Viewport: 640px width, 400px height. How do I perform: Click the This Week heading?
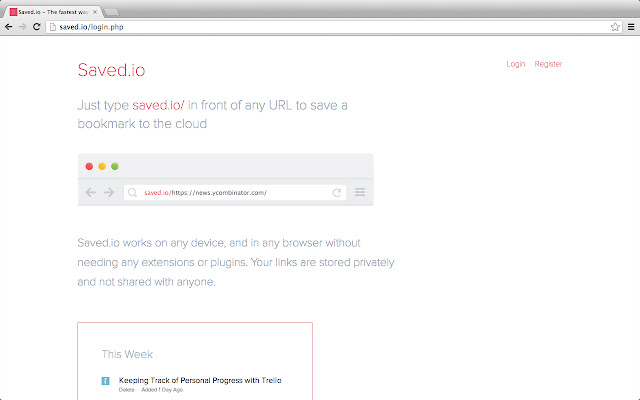coord(127,354)
